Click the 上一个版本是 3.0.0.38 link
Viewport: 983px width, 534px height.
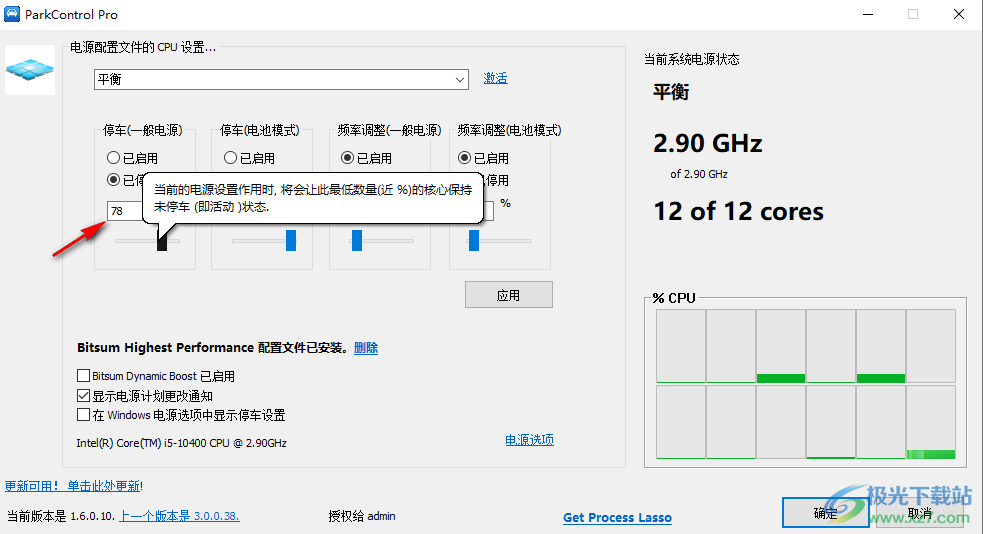pos(179,516)
